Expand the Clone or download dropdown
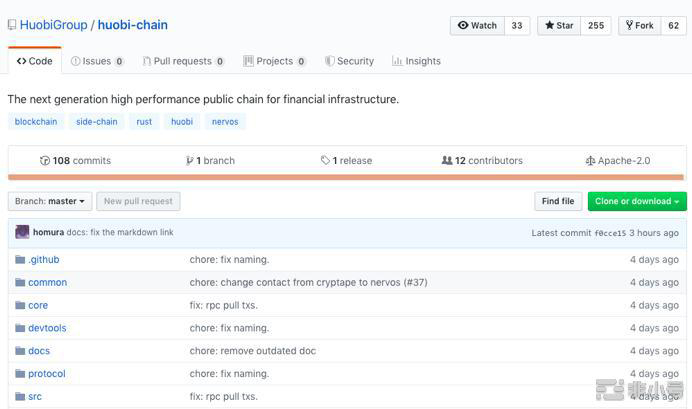The image size is (692, 409). pyautogui.click(x=637, y=201)
